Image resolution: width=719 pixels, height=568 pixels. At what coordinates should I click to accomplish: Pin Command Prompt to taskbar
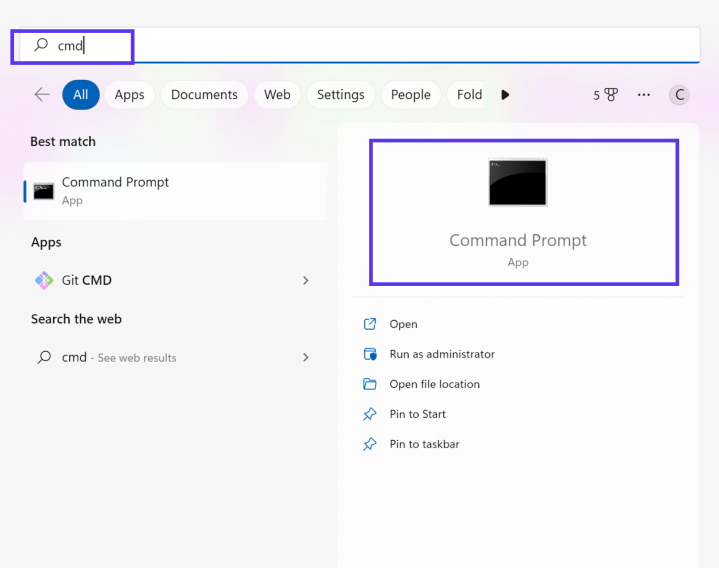tap(424, 444)
